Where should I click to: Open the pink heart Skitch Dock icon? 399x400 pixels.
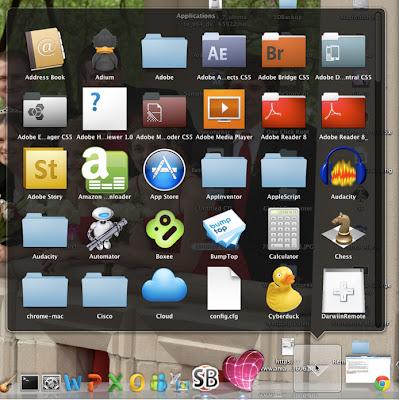point(244,370)
